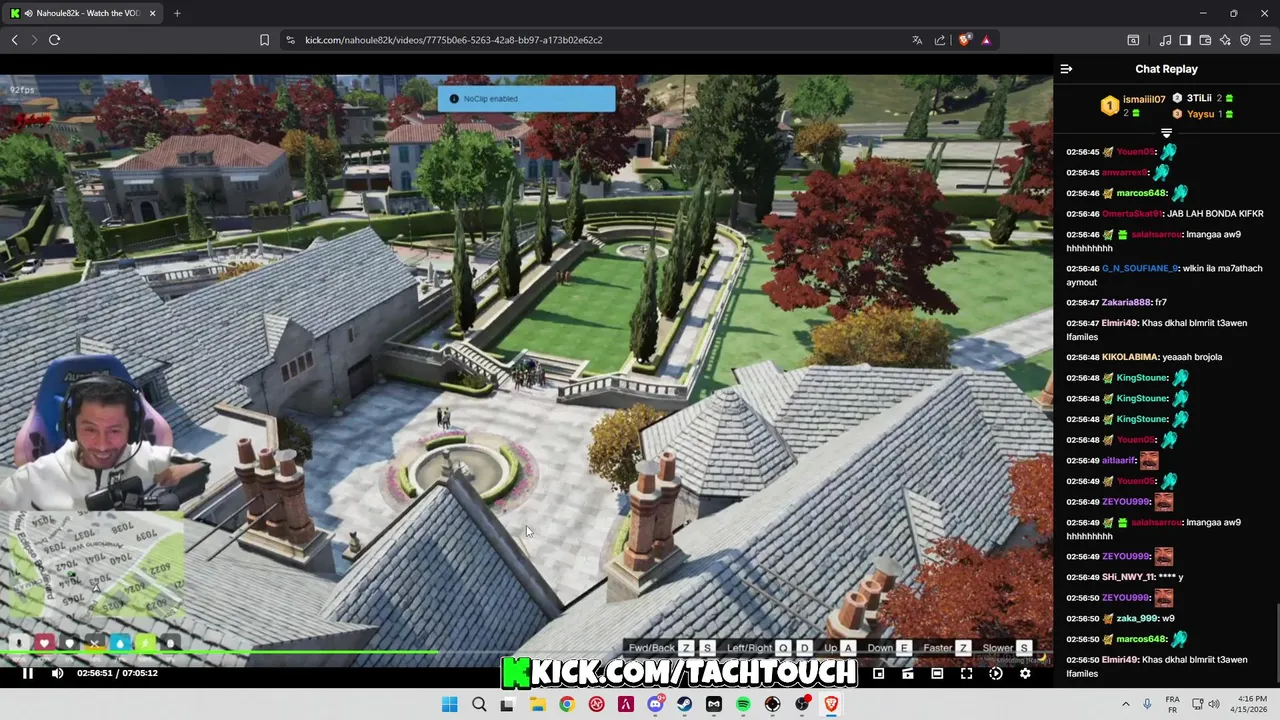The height and width of the screenshot is (720, 1280).
Task: Open video player settings gear
Action: click(x=1025, y=674)
